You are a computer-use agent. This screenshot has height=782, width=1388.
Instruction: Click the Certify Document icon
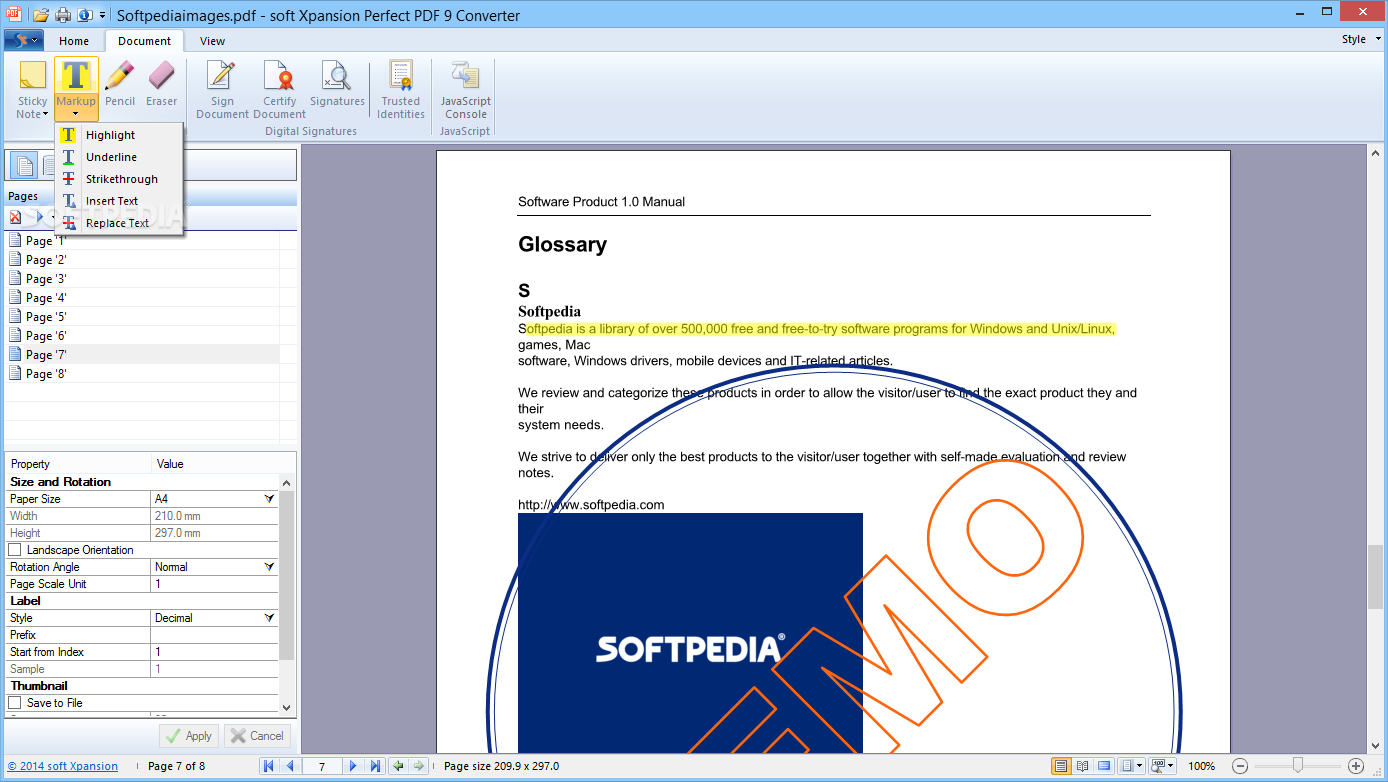point(280,89)
